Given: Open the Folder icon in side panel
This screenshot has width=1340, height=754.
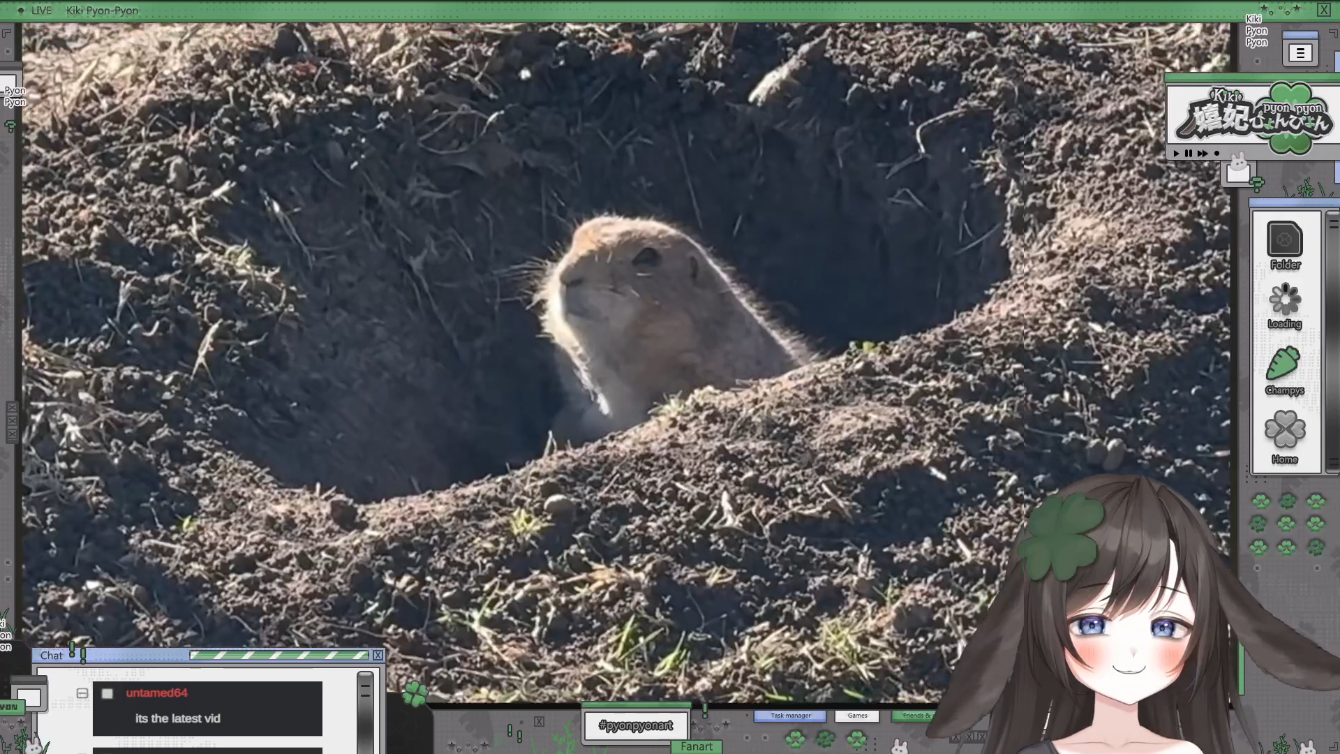Looking at the screenshot, I should pos(1285,240).
